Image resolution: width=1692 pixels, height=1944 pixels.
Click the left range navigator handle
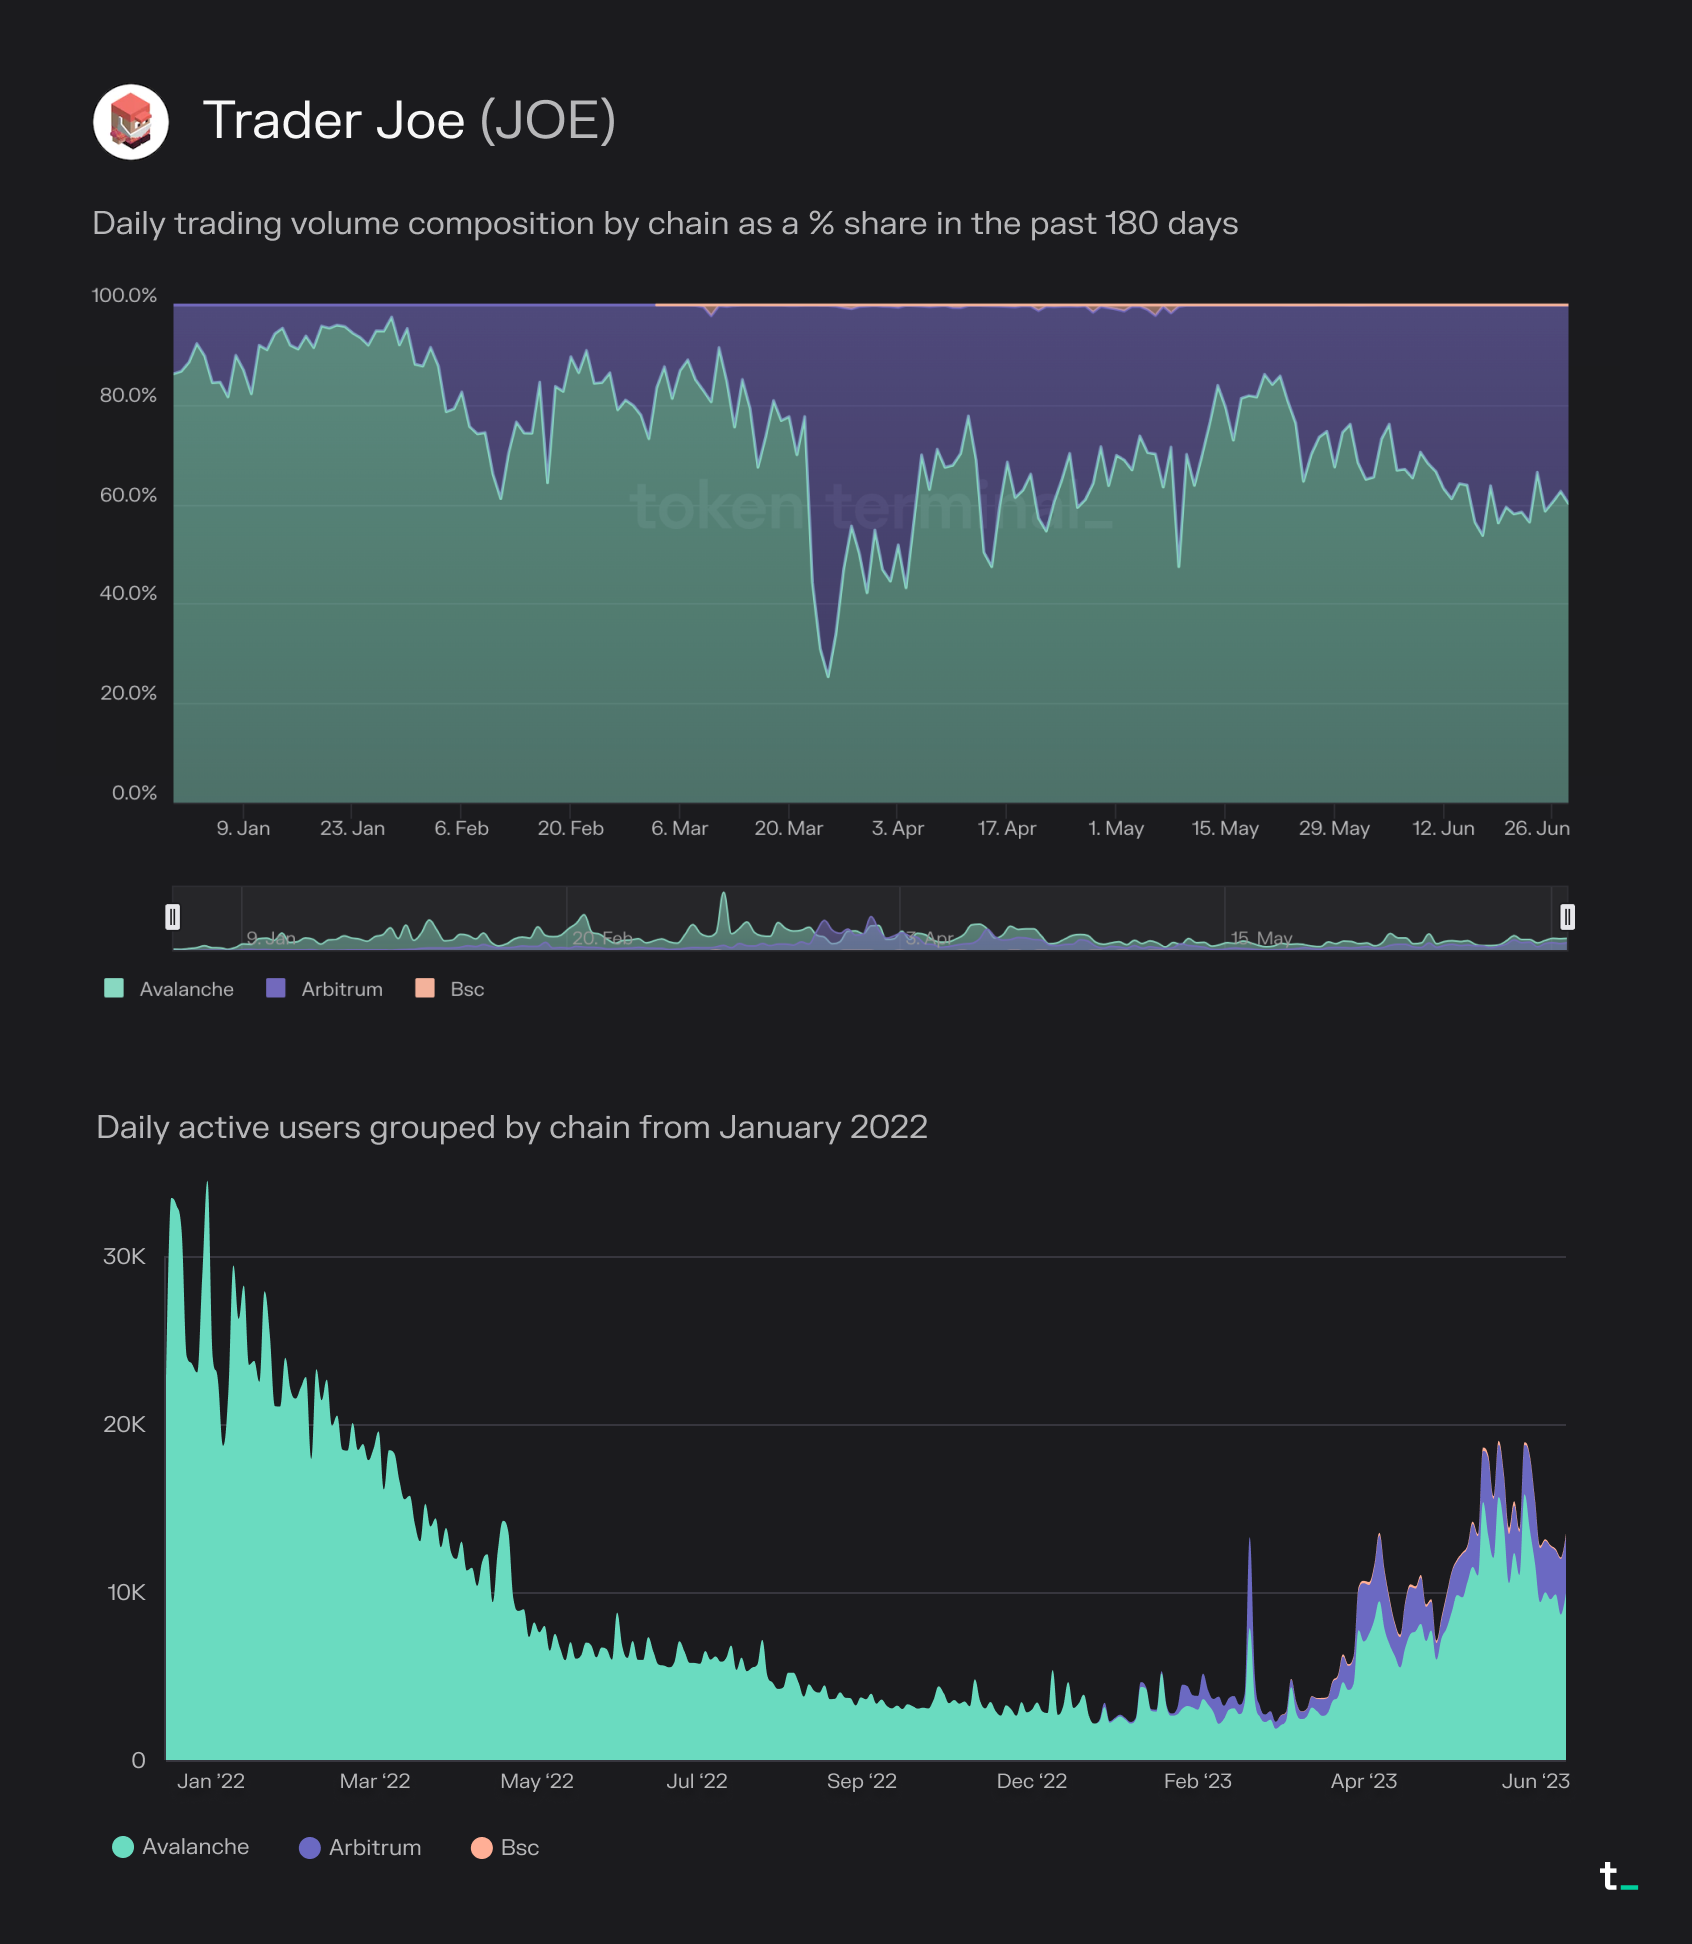pos(172,917)
